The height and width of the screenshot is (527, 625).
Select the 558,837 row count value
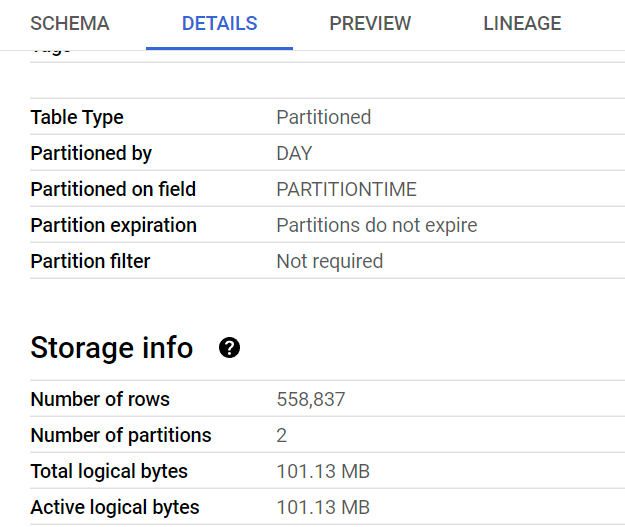(x=310, y=399)
